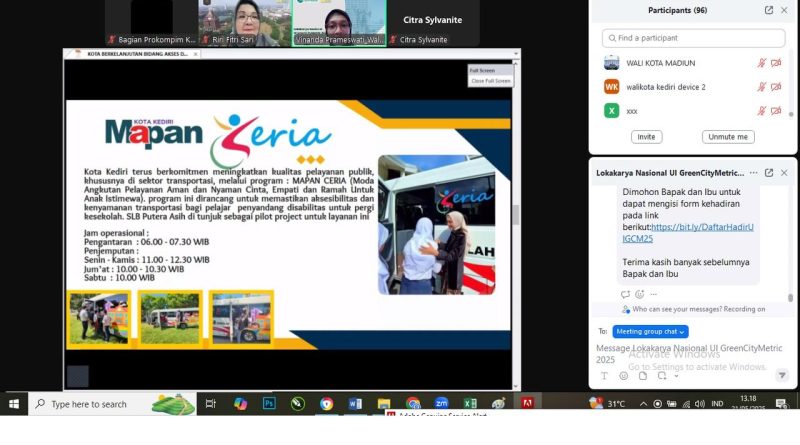Open Photoshop from taskbar
The width and height of the screenshot is (800, 445).
[x=269, y=404]
